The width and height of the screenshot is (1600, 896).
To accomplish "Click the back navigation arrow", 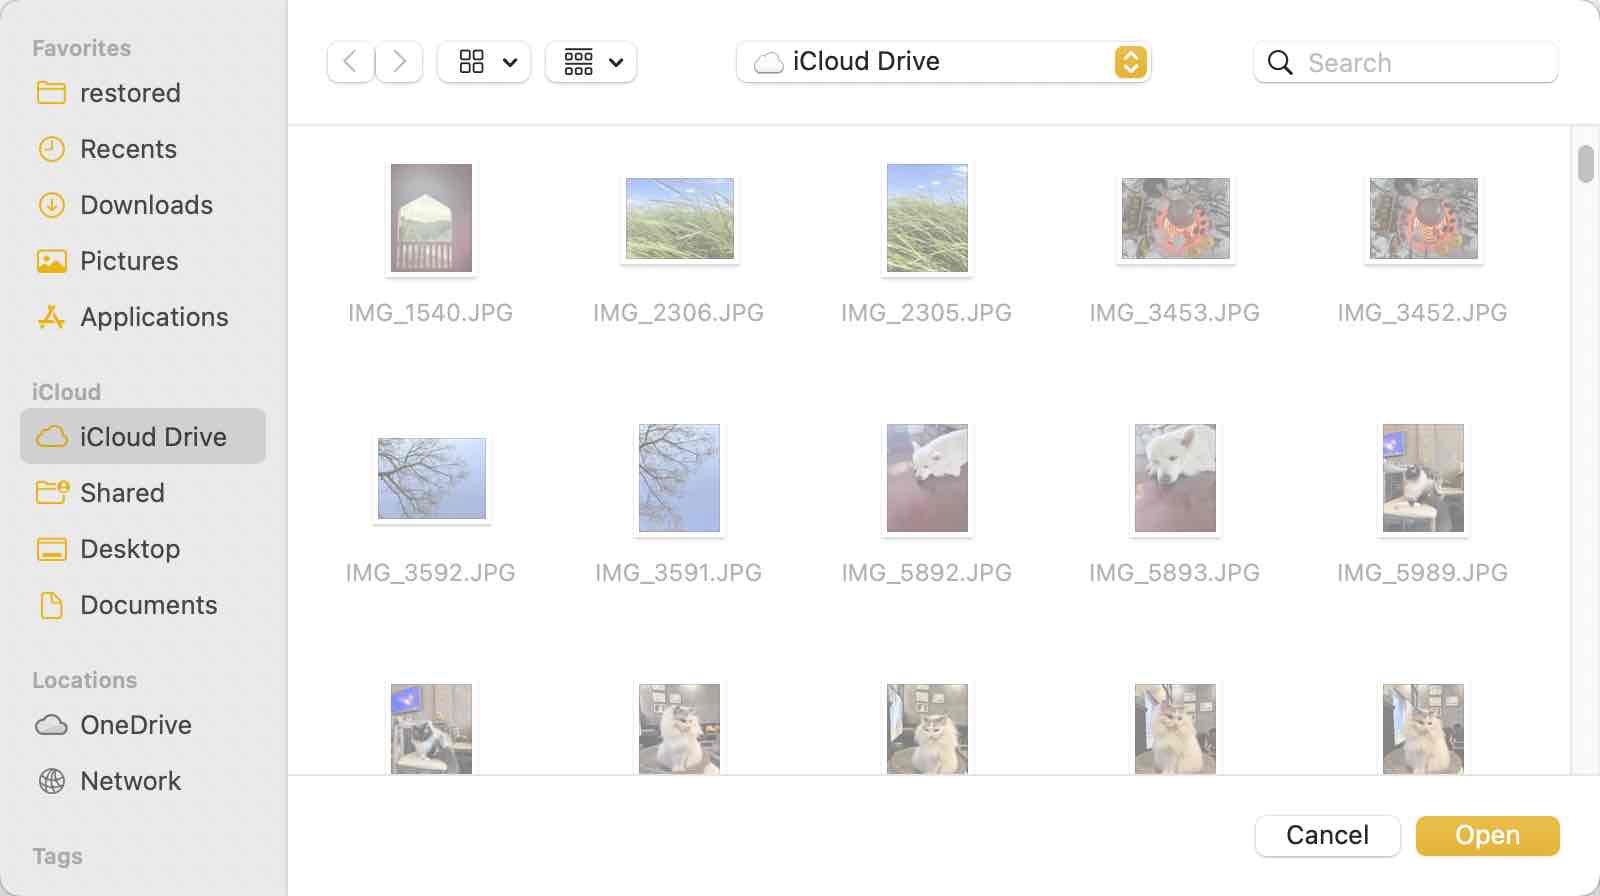I will coord(350,62).
